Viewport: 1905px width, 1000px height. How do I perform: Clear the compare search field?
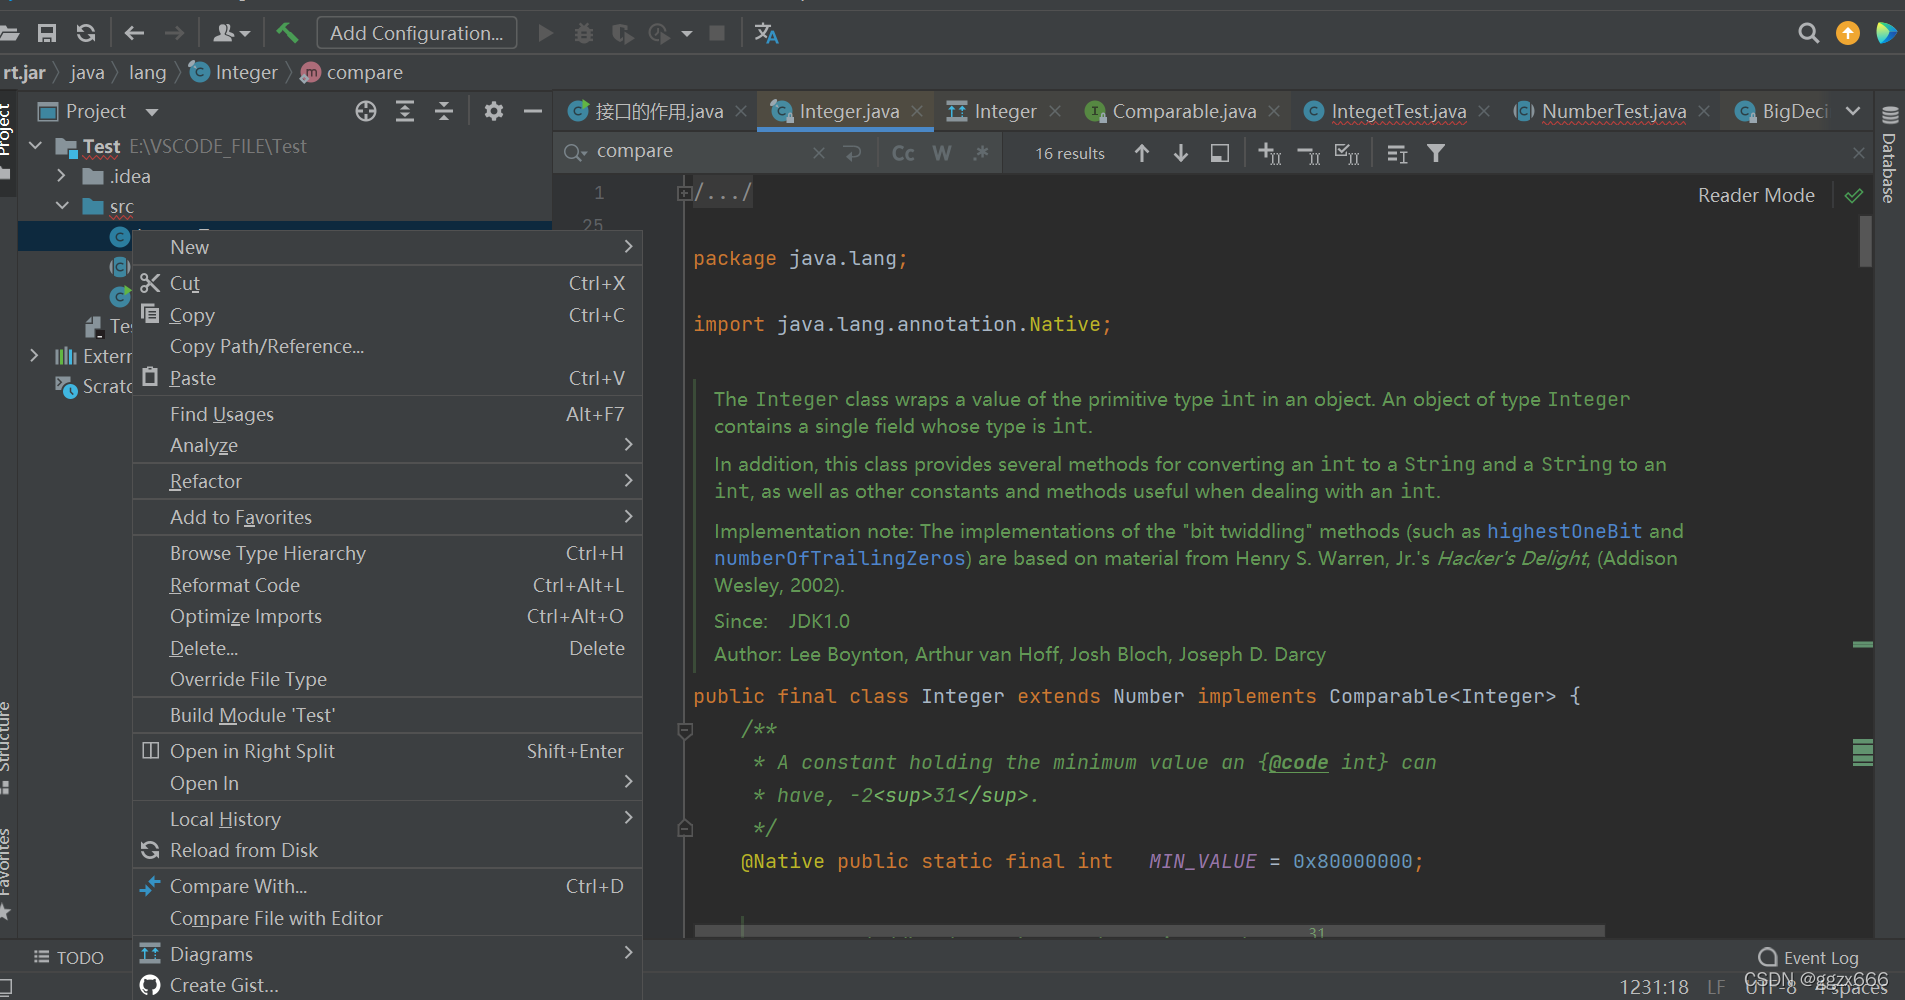pyautogui.click(x=819, y=153)
